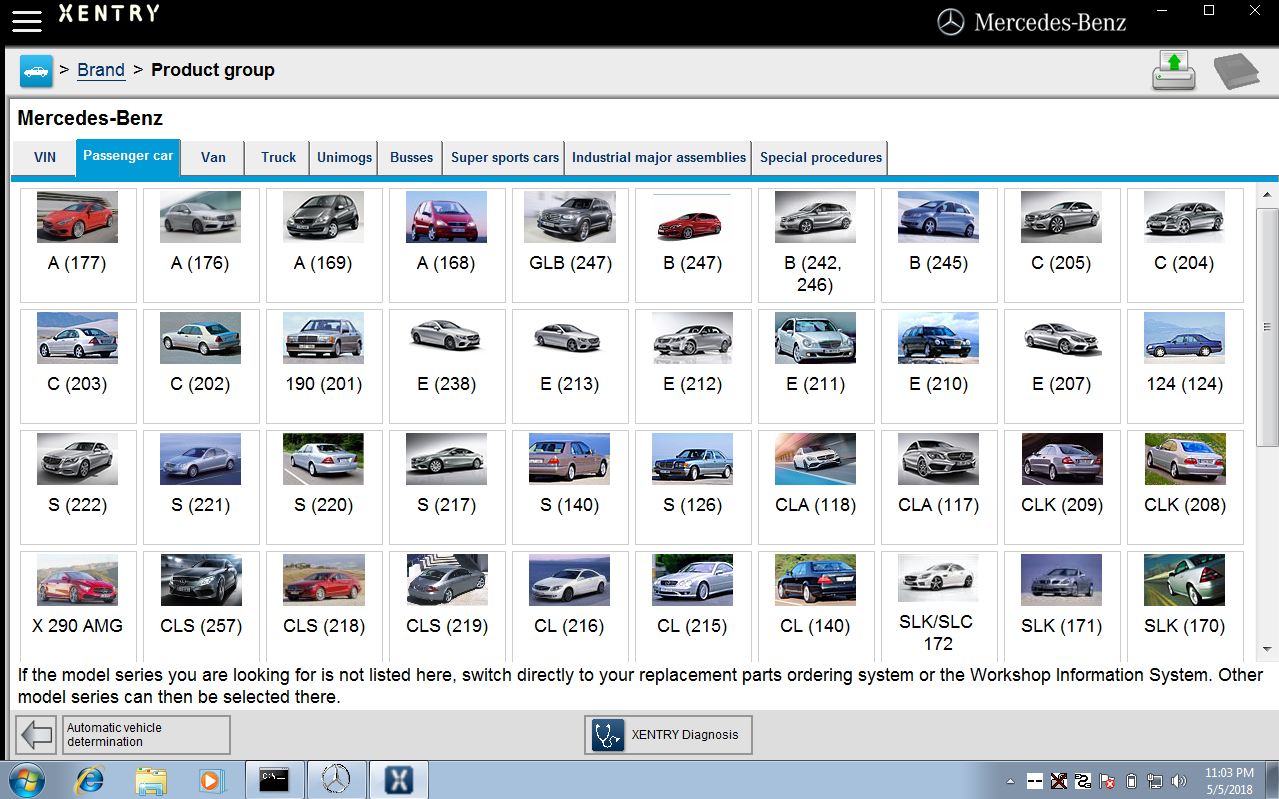Select the S (222) model
This screenshot has width=1279, height=799.
click(78, 487)
